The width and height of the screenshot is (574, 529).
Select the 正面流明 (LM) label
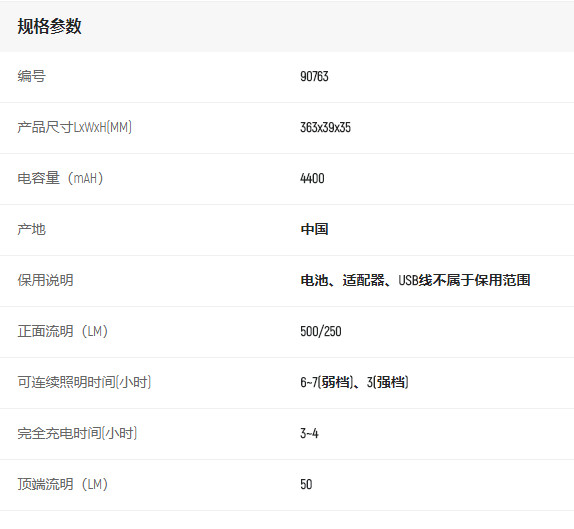[x=63, y=331]
